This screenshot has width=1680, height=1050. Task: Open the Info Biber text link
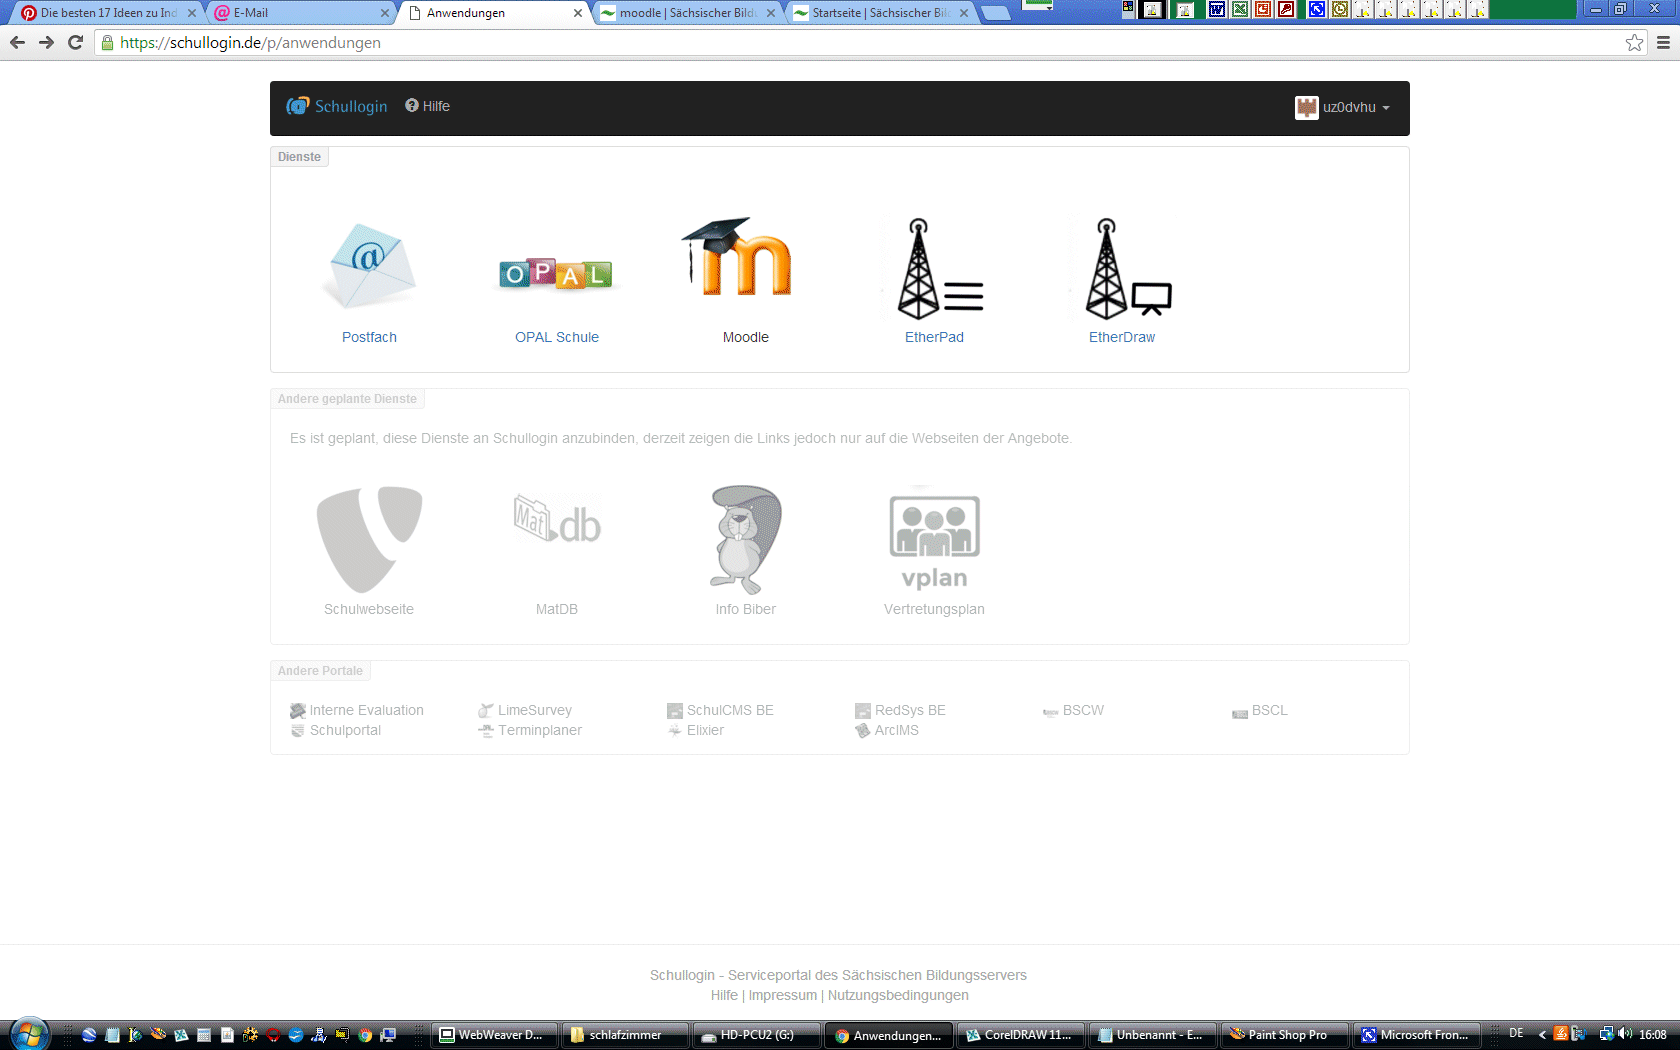coord(745,609)
